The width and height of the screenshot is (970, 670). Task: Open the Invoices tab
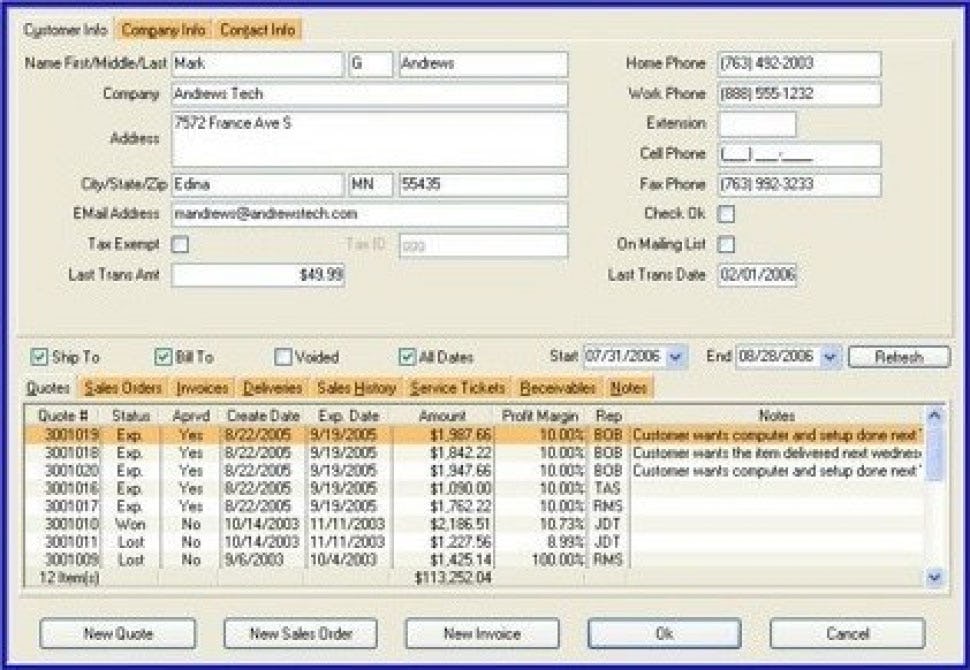[x=202, y=388]
